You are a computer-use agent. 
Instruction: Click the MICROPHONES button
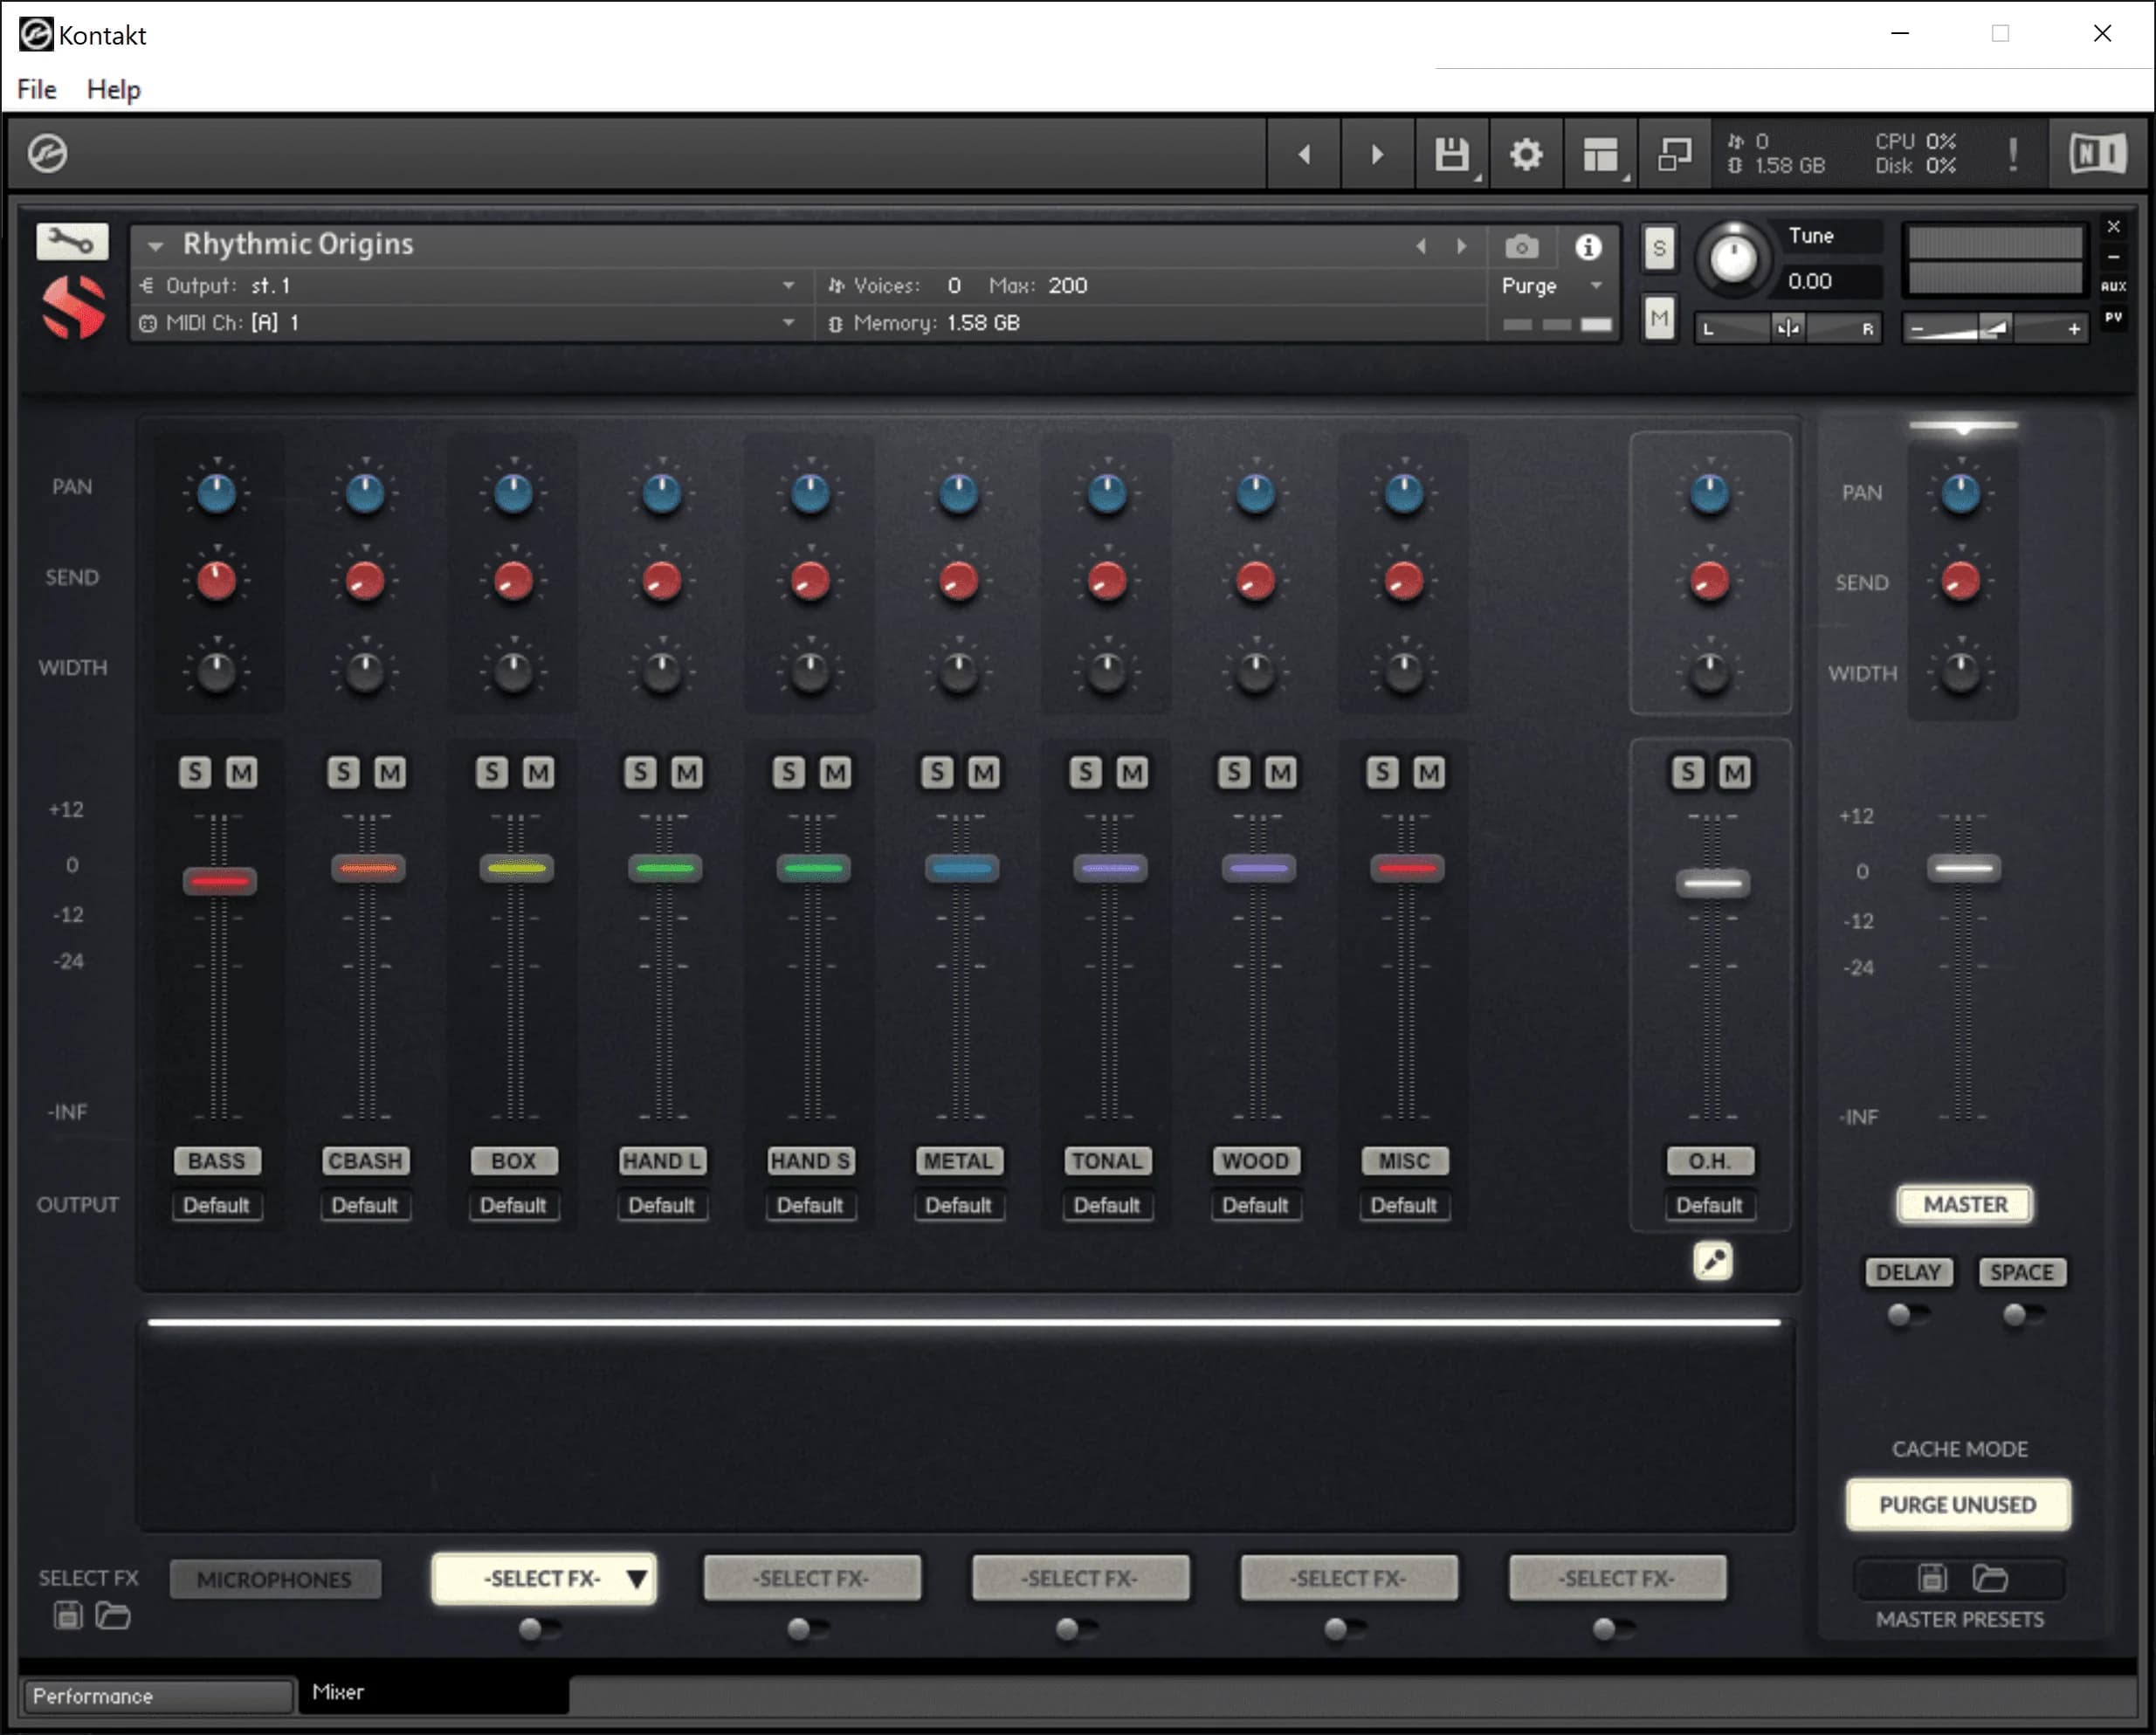275,1579
